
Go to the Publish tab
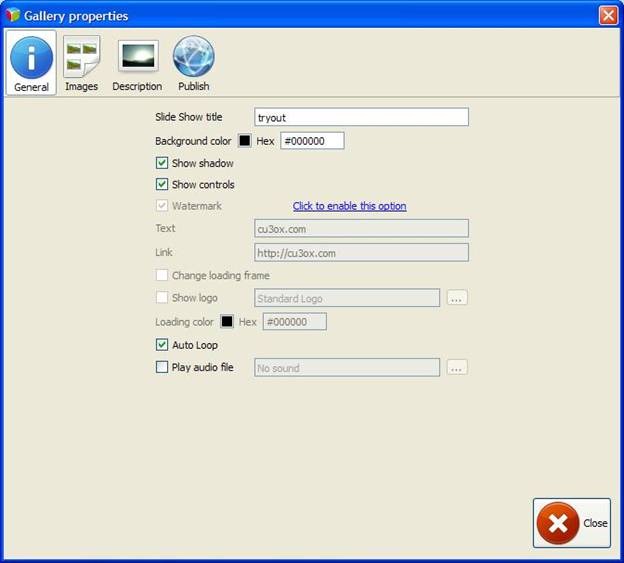(194, 63)
